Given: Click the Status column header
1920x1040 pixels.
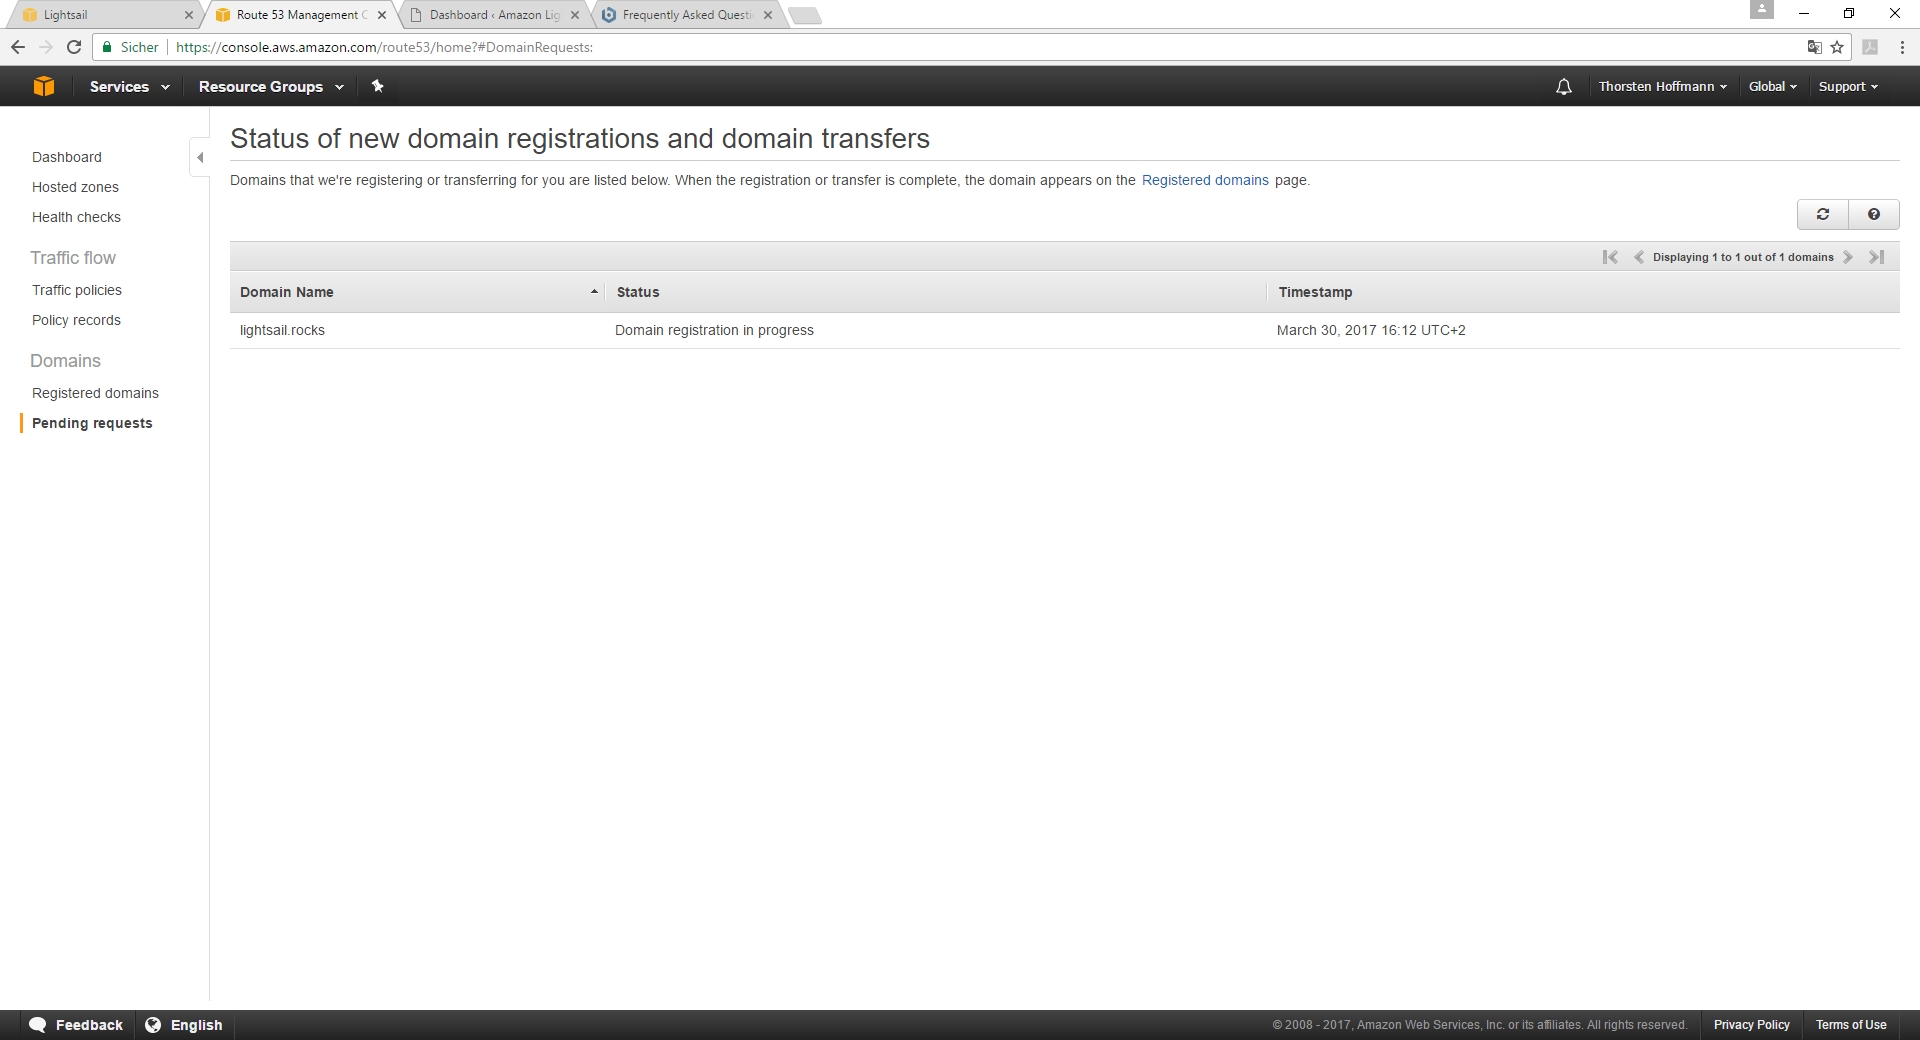Looking at the screenshot, I should pyautogui.click(x=936, y=292).
